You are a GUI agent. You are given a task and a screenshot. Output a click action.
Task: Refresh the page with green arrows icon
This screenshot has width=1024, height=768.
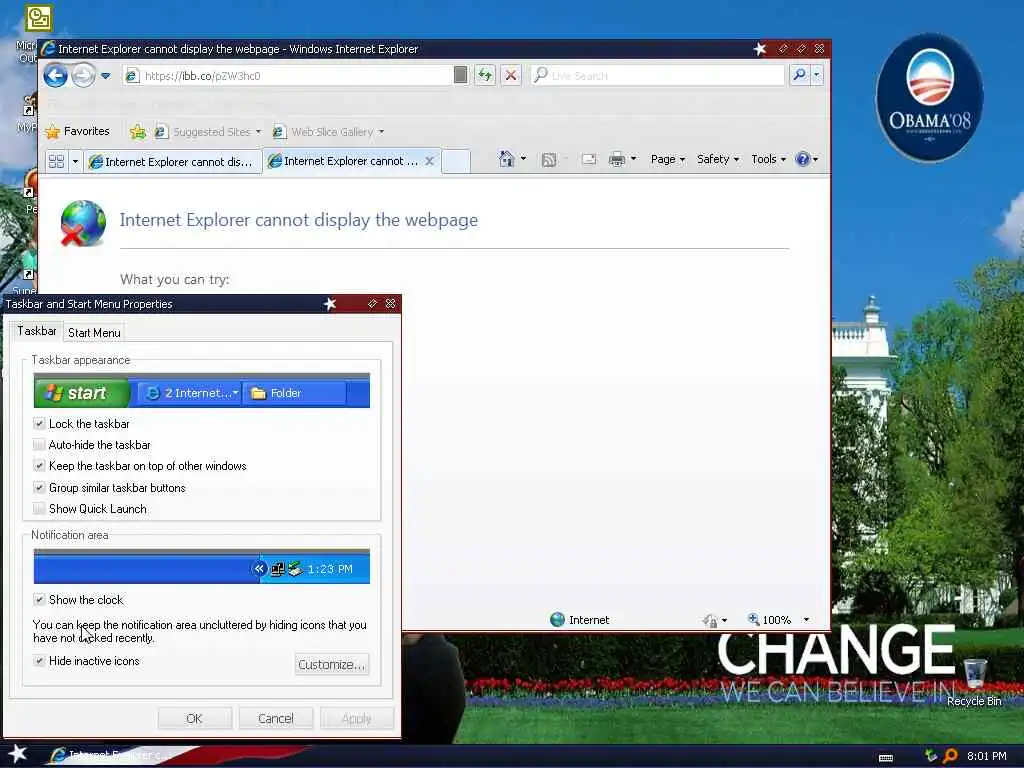coord(485,75)
